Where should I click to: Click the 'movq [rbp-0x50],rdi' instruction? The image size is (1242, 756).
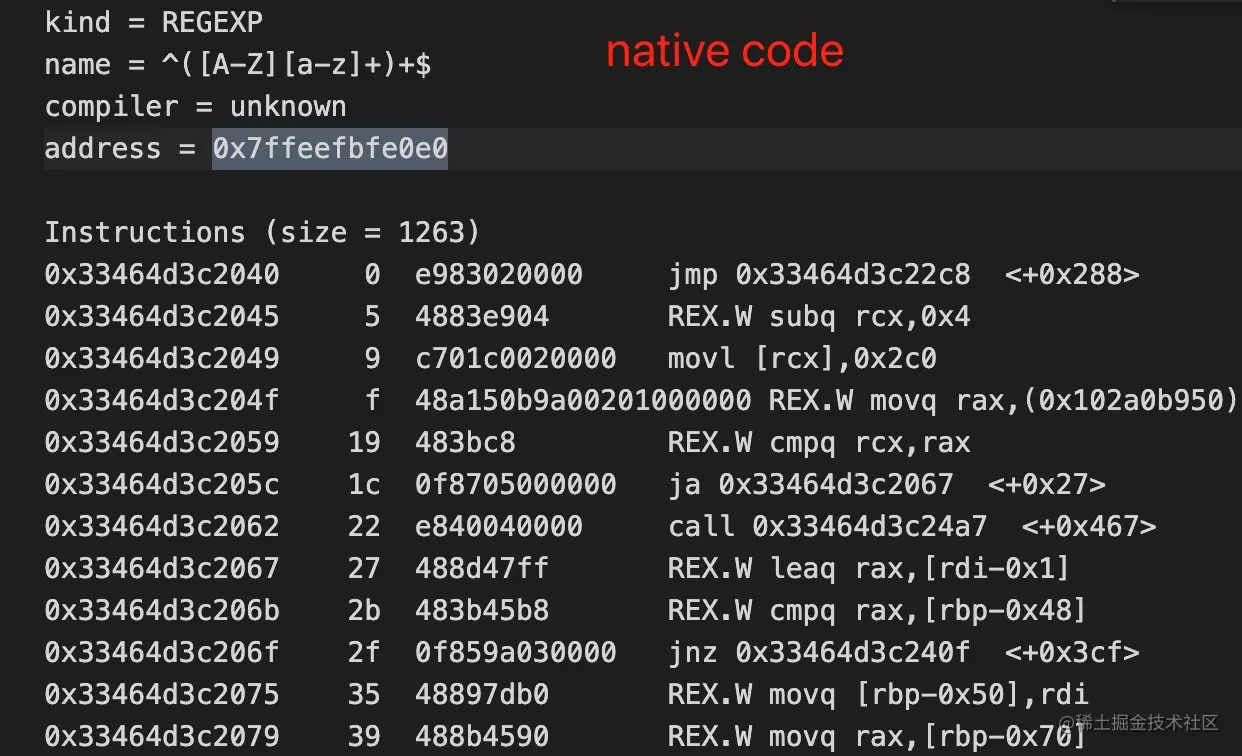pyautogui.click(x=928, y=695)
